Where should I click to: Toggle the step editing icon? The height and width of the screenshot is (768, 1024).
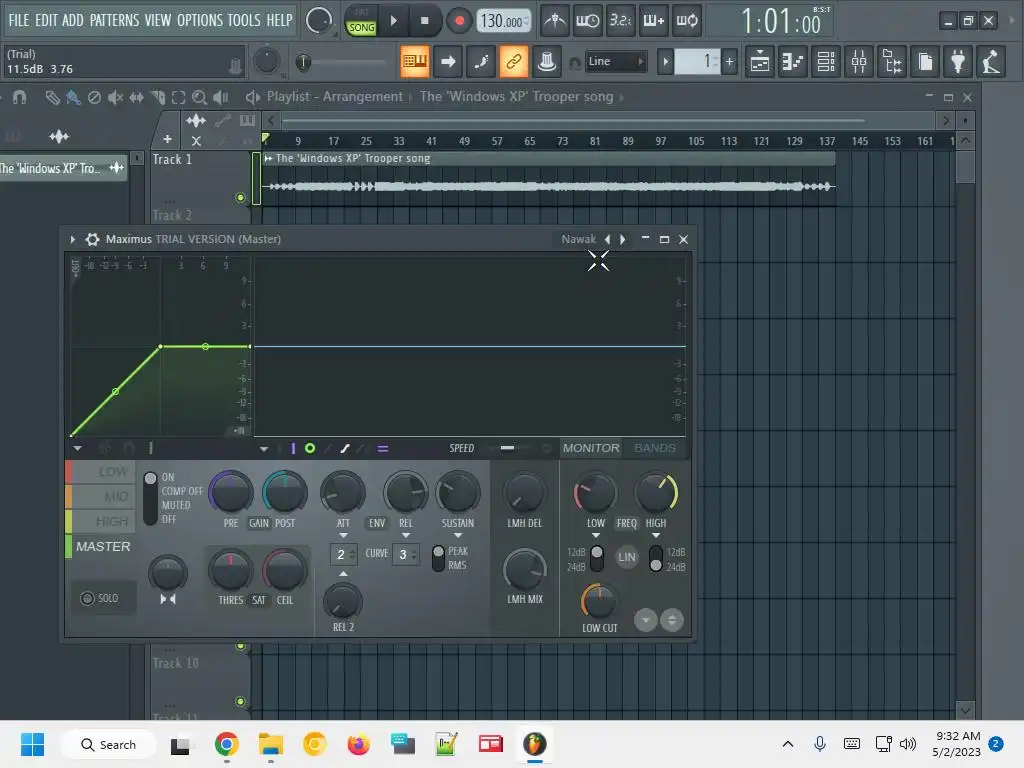(481, 62)
